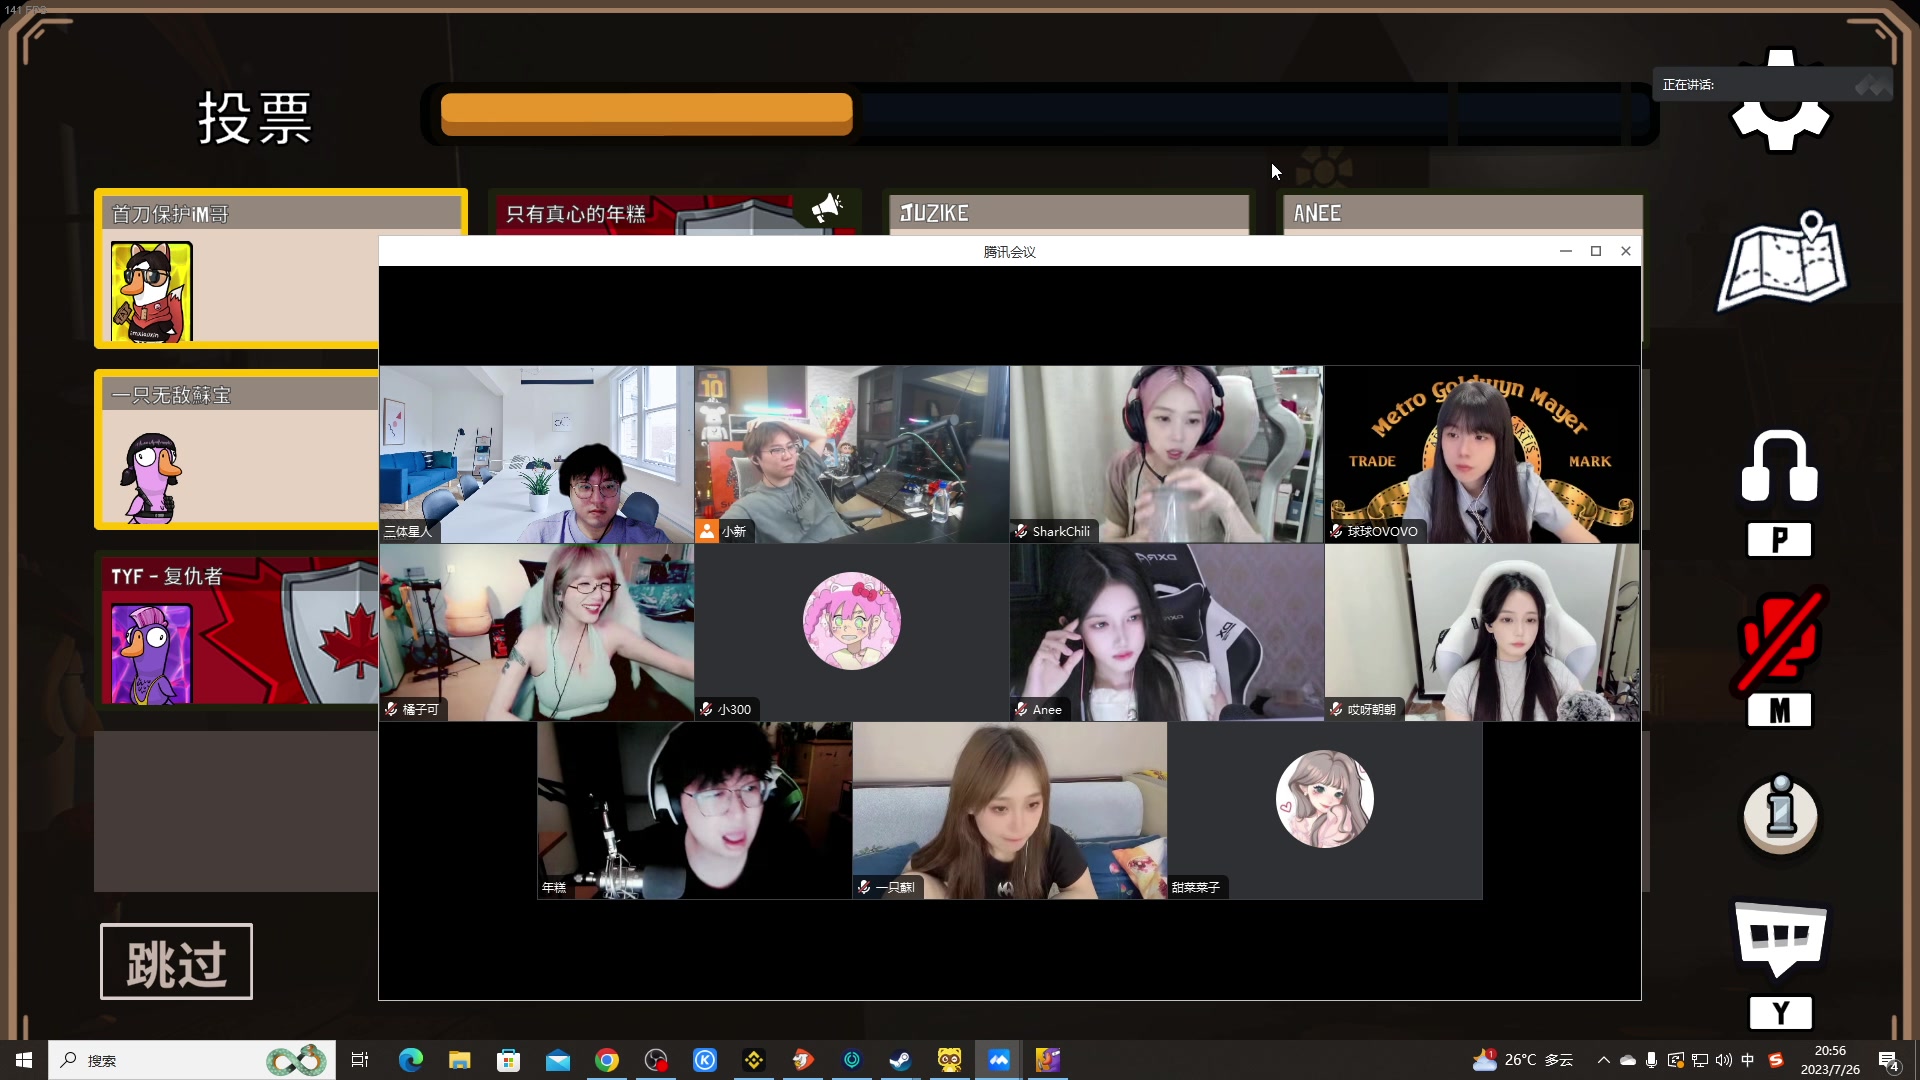Switch to Tencent Meeting taskbar icon
The image size is (1920, 1080).
click(x=999, y=1060)
